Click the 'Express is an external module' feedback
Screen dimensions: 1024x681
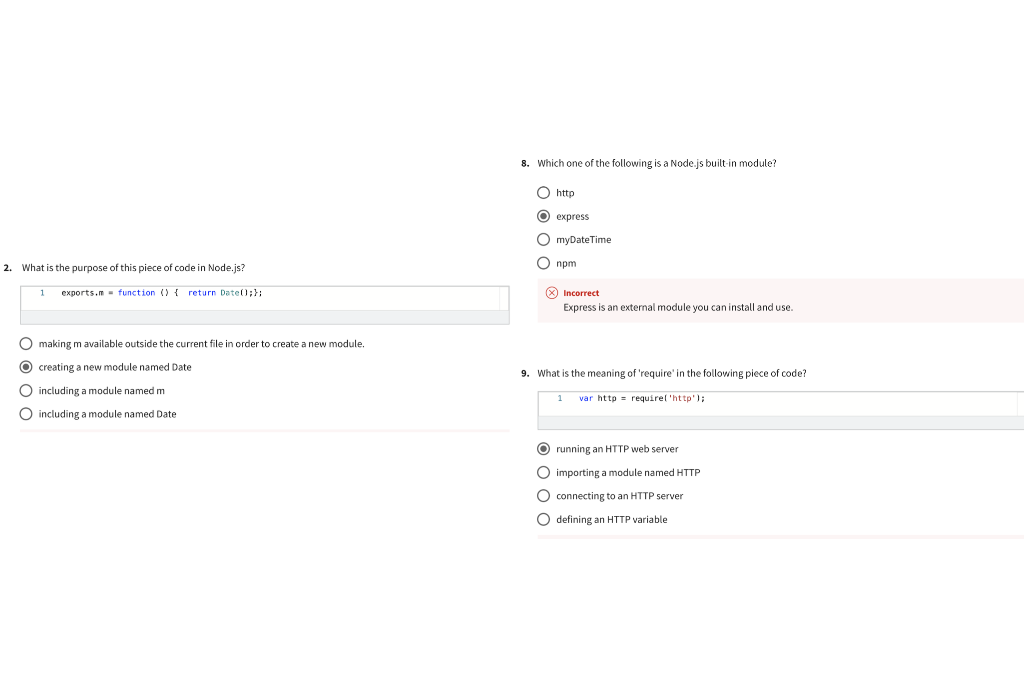(678, 308)
